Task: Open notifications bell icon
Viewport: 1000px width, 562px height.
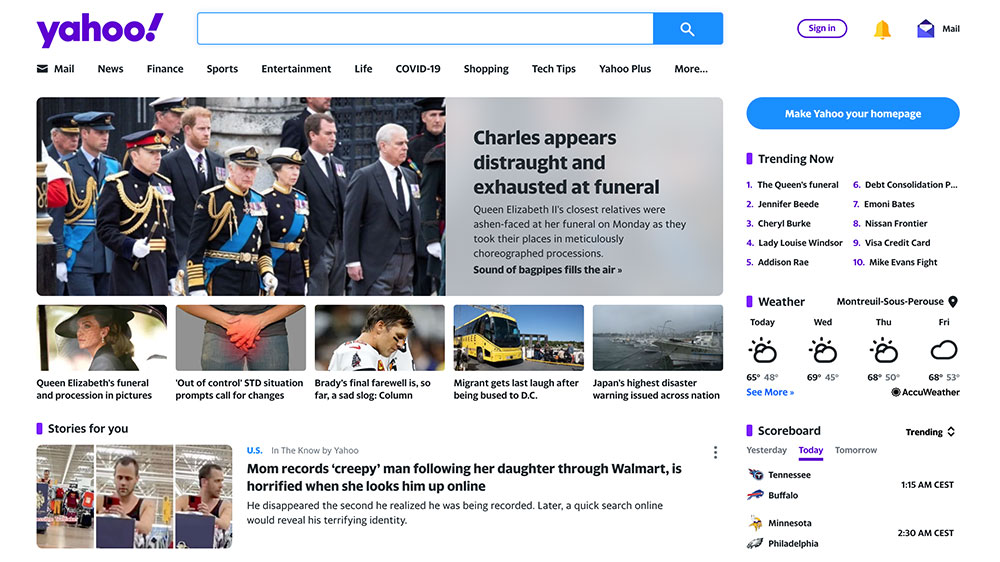Action: (882, 29)
